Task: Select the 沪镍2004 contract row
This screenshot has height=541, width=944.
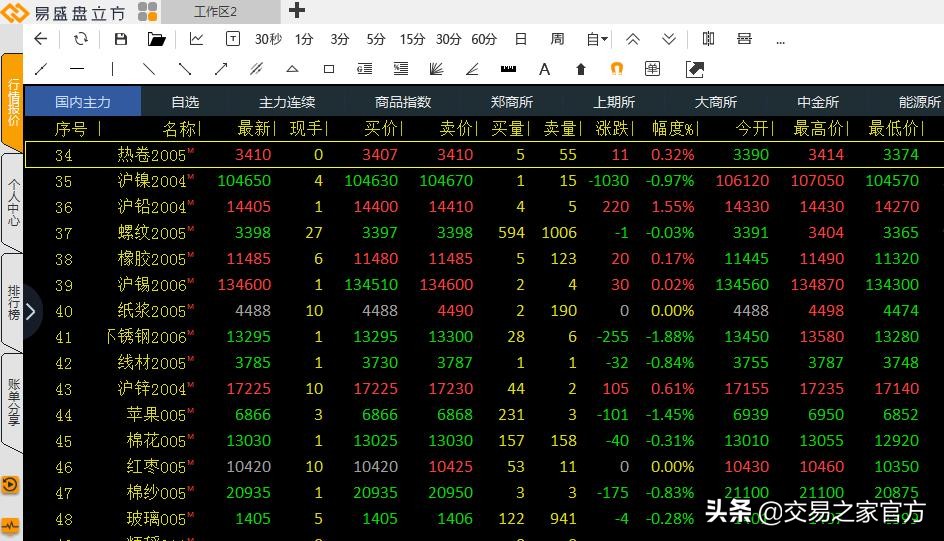Action: (x=484, y=181)
